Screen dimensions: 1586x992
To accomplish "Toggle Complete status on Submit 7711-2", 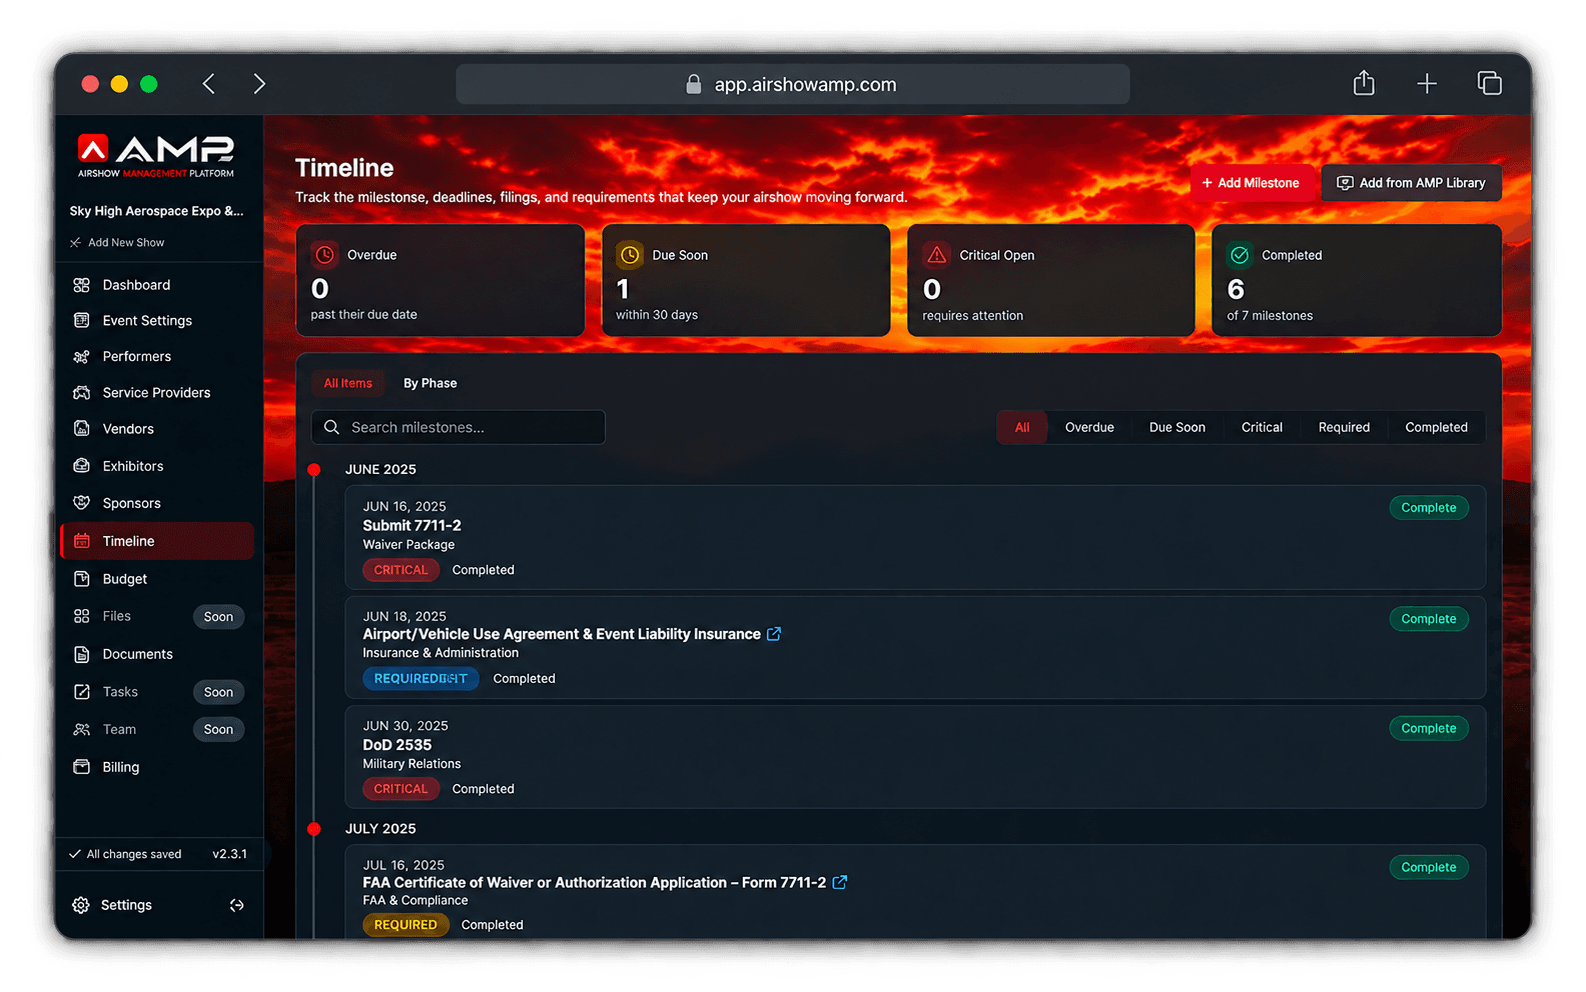I will (x=1428, y=508).
